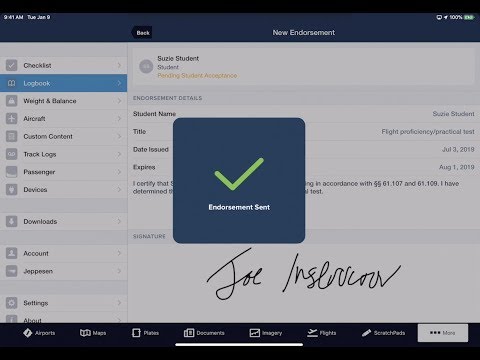Screen dimensions: 480x360
Task: Expand the Logbook row chevron
Action: [x=119, y=83]
